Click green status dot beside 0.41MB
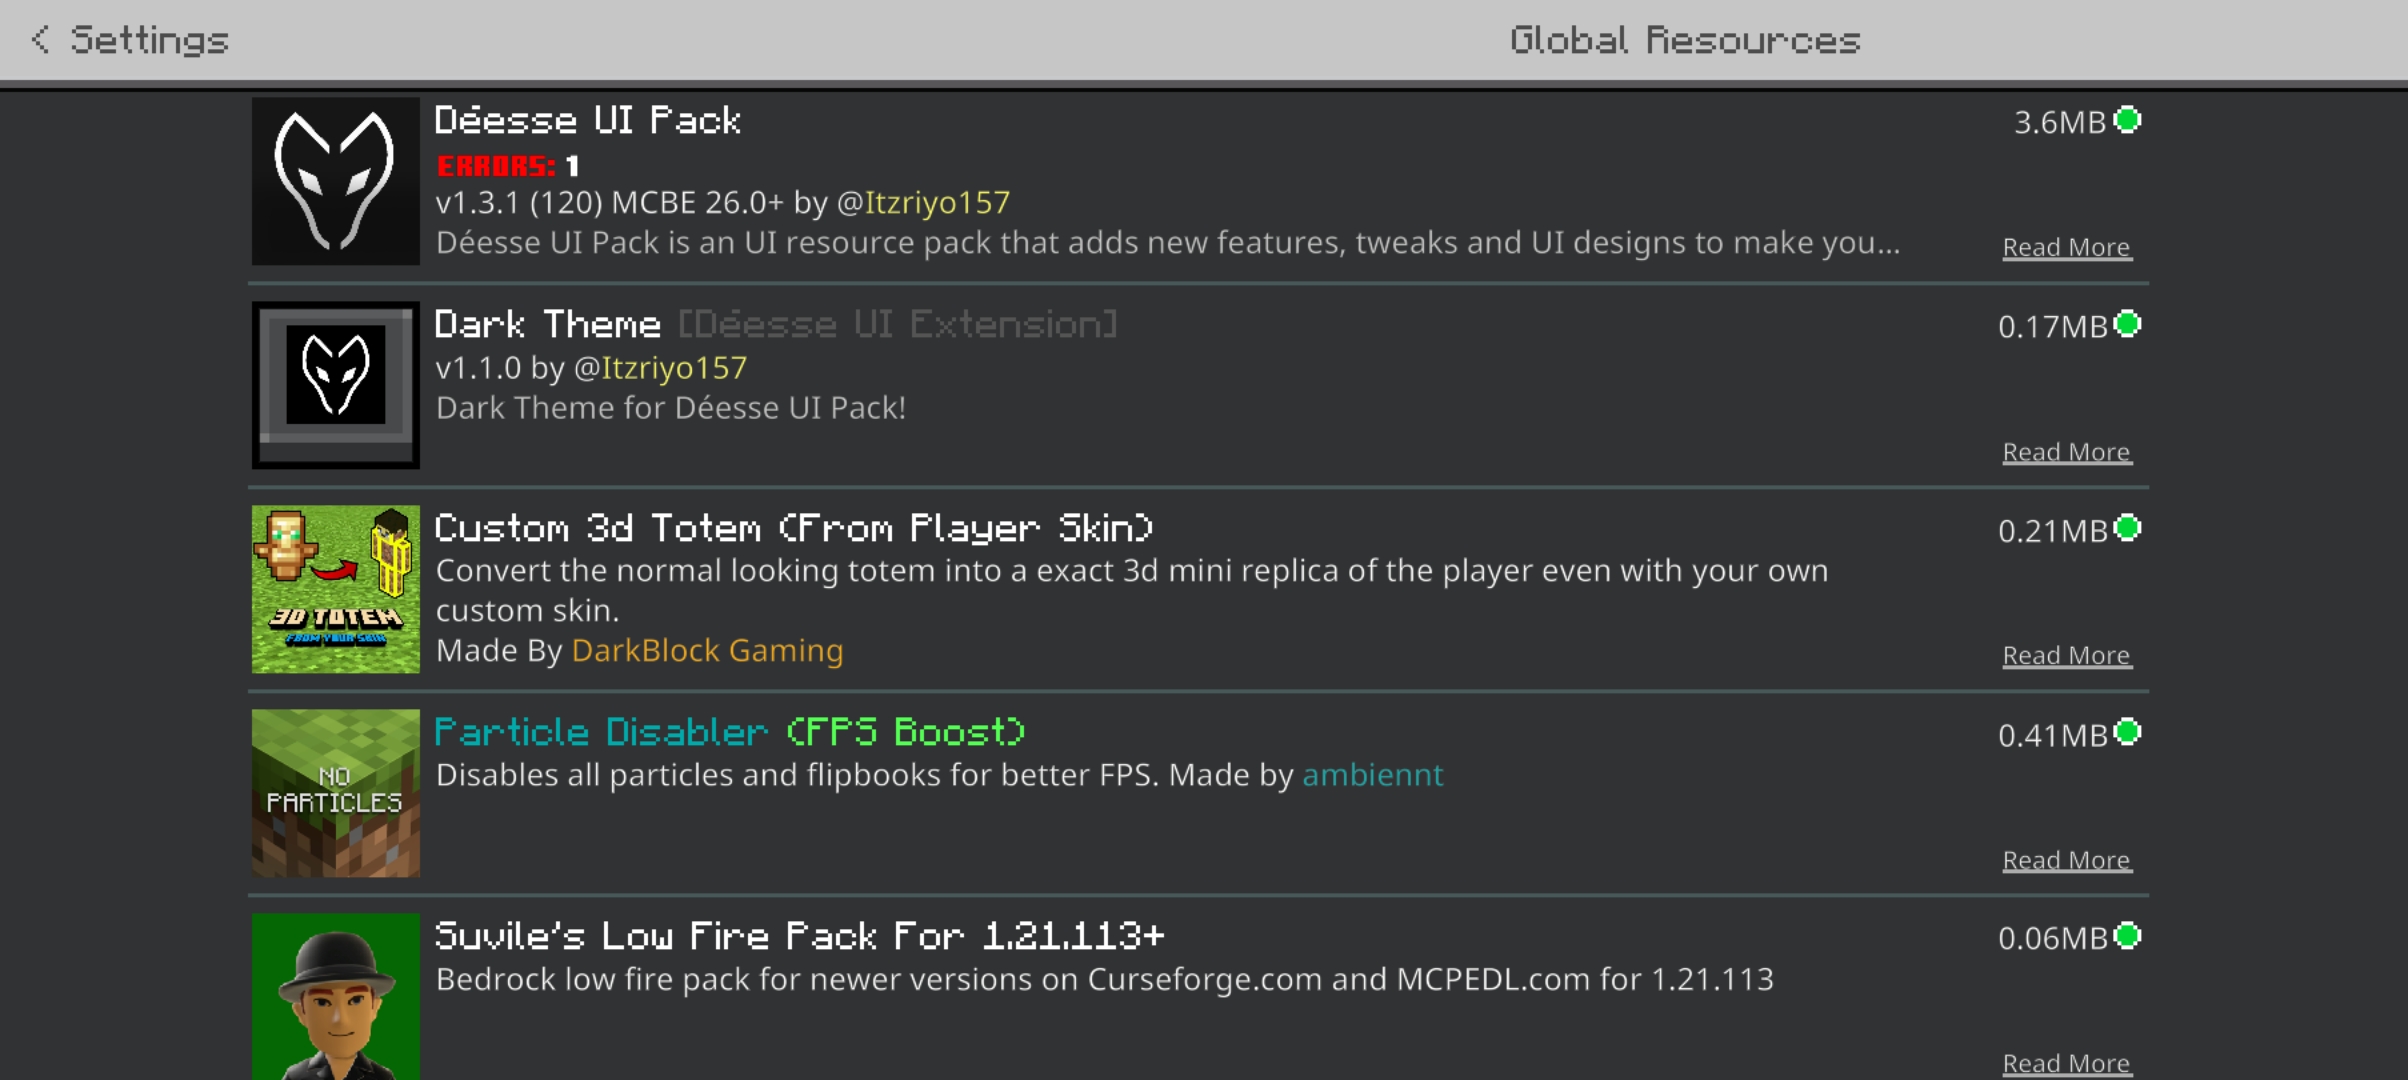The width and height of the screenshot is (2408, 1080). (2128, 733)
